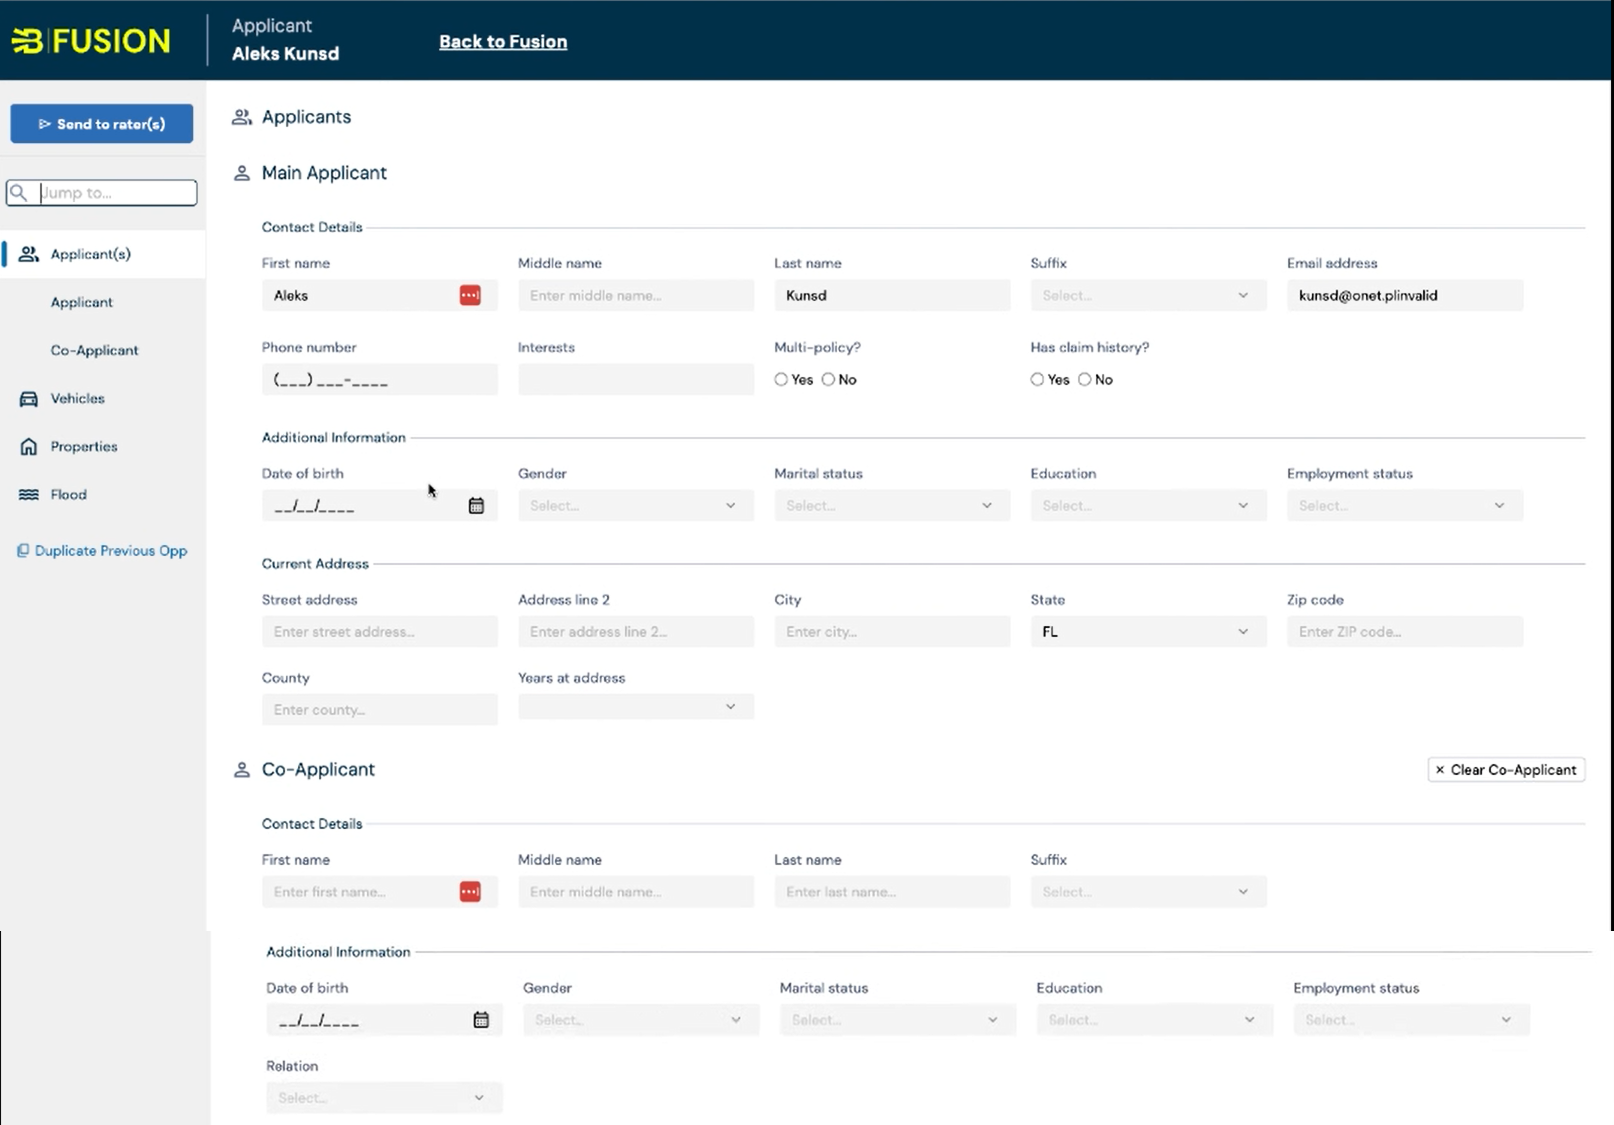Open Co-Applicant Education dropdown
The height and width of the screenshot is (1125, 1614).
pyautogui.click(x=1155, y=1020)
